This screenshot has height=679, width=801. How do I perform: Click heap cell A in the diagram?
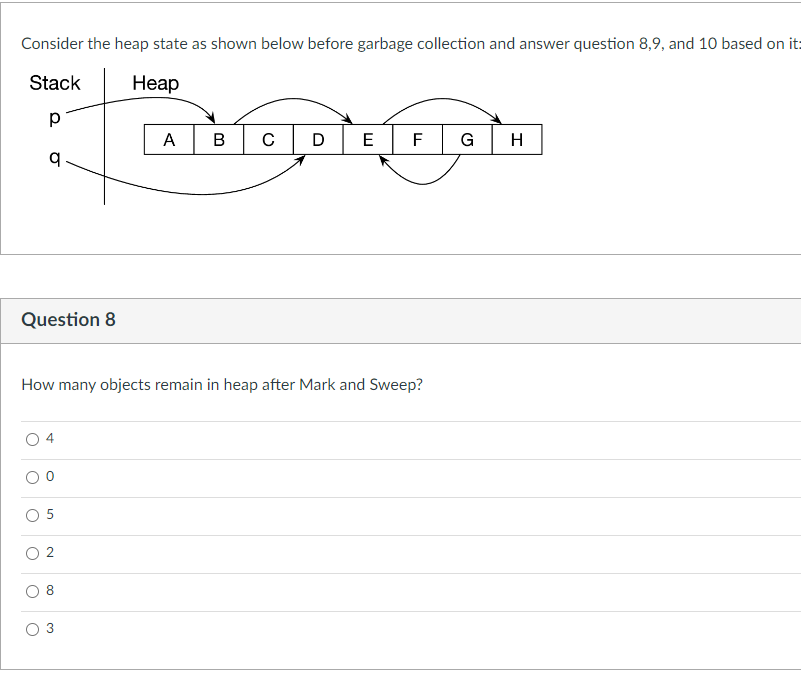click(x=169, y=139)
